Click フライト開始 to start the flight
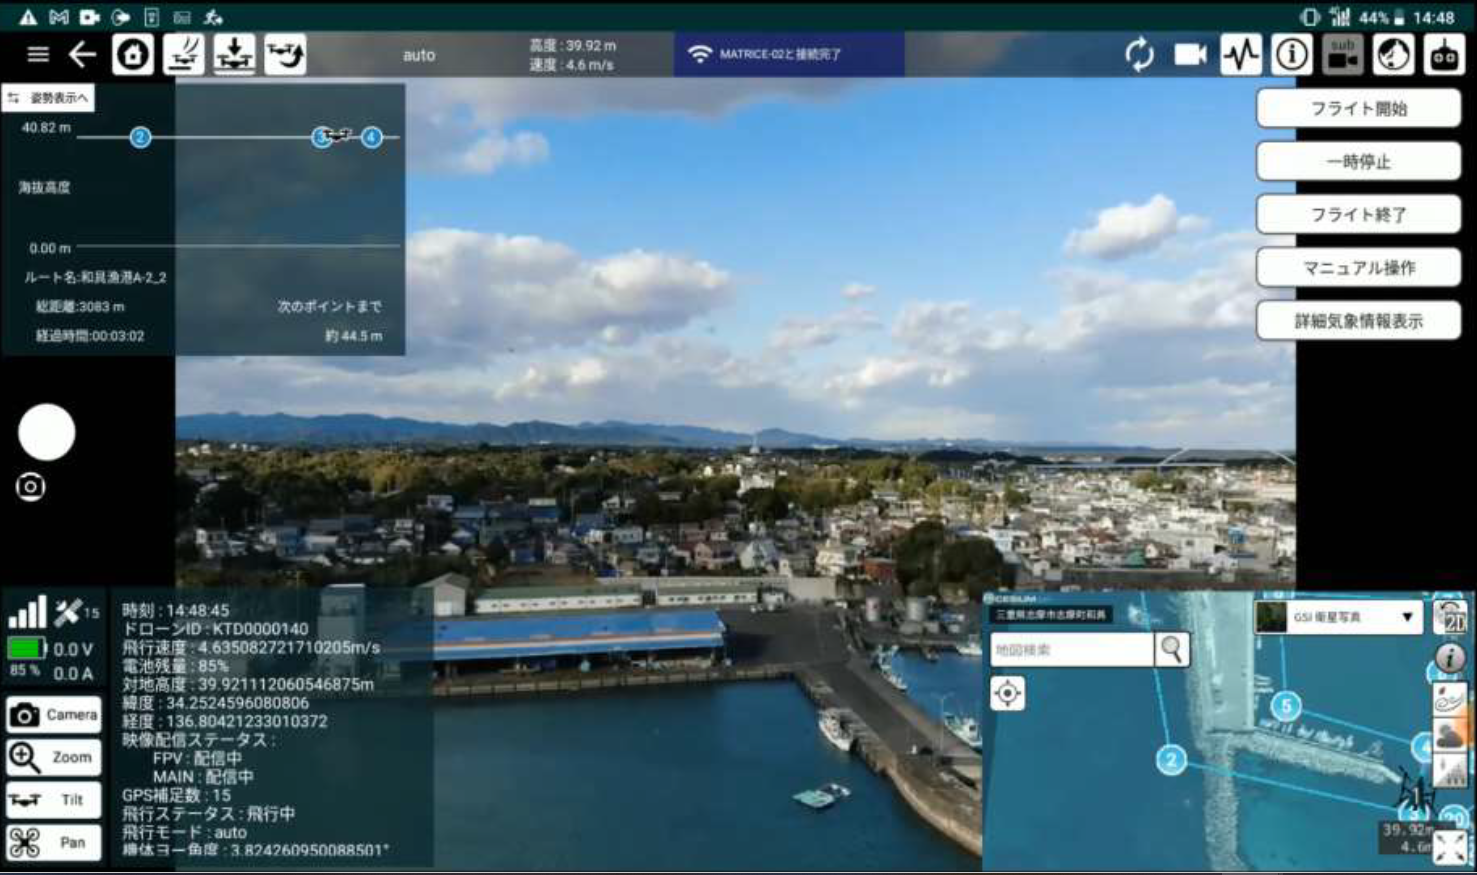 [1358, 108]
